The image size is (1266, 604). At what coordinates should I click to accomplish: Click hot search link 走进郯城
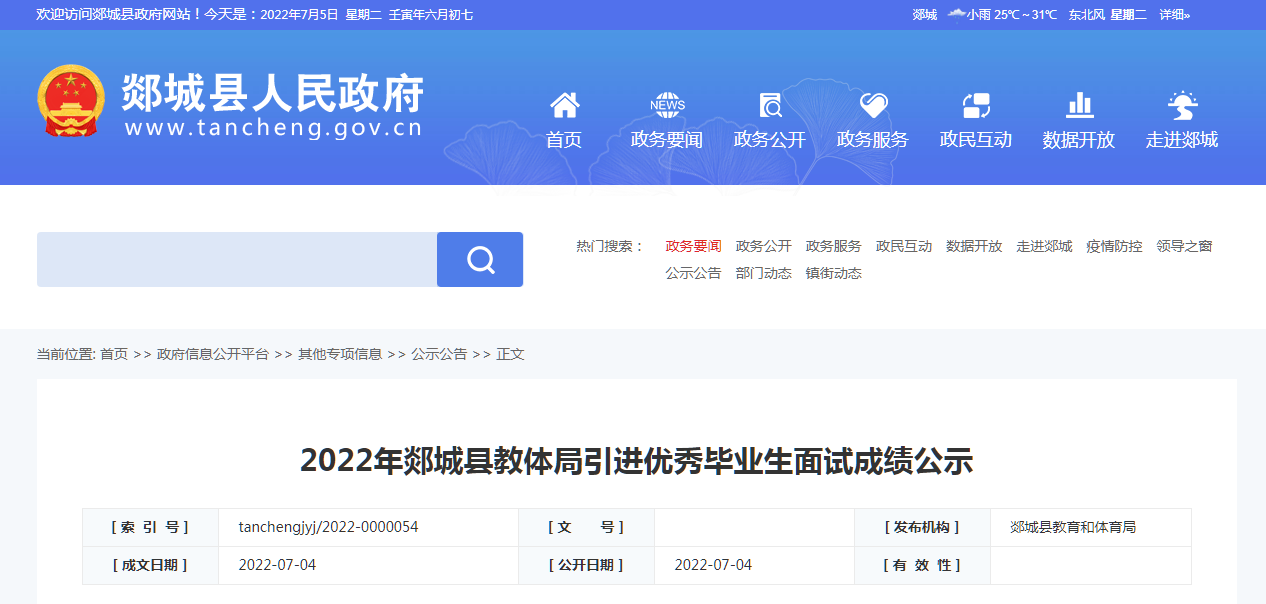tap(1044, 246)
